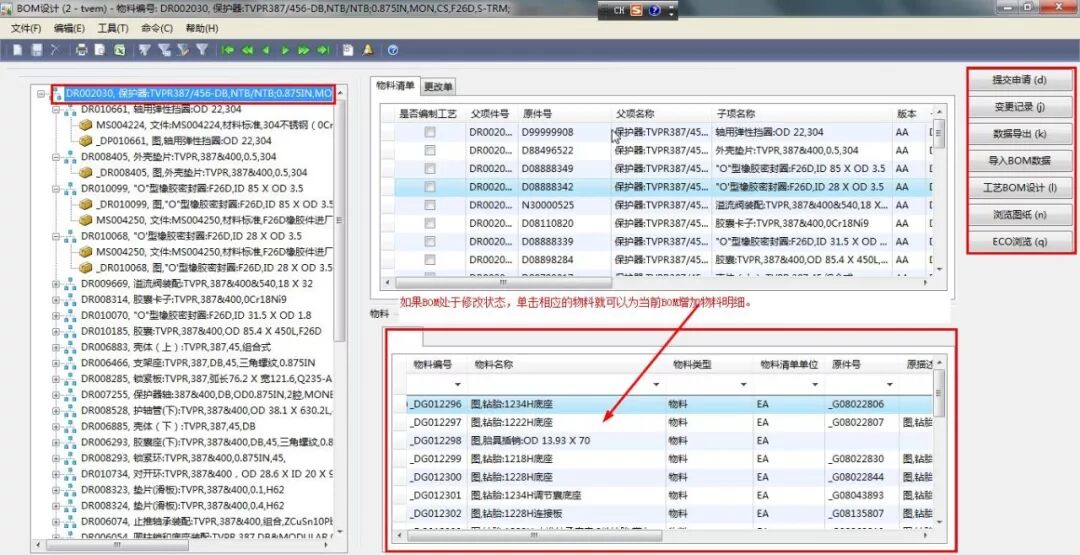1080x555 pixels.
Task: Click the first filter funnel icon
Action: 145,50
